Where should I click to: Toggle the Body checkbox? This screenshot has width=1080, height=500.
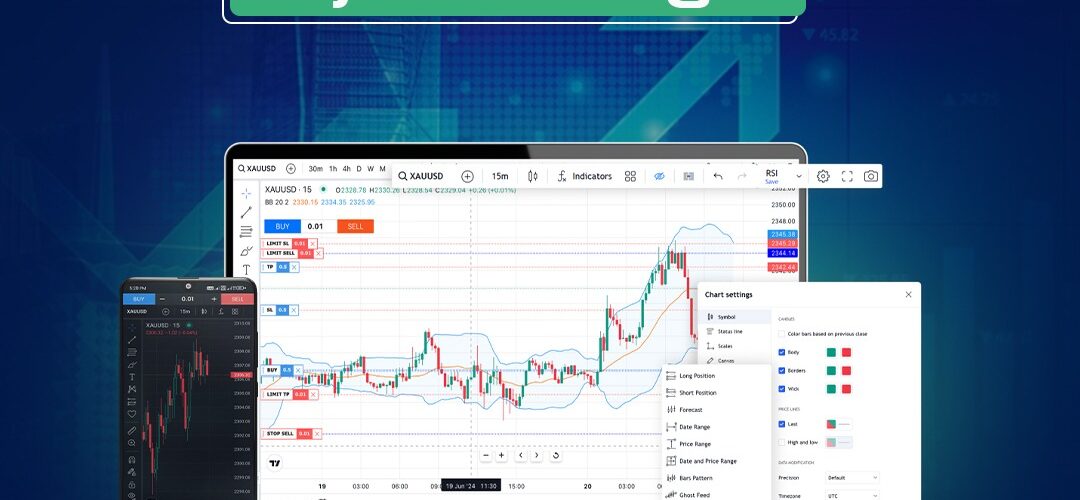pos(782,352)
